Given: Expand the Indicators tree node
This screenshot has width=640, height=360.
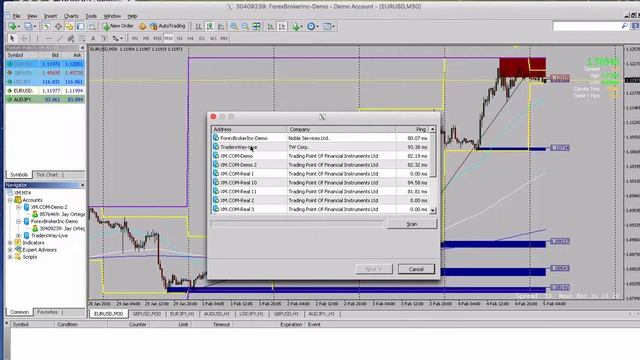Looking at the screenshot, I should click(10, 242).
